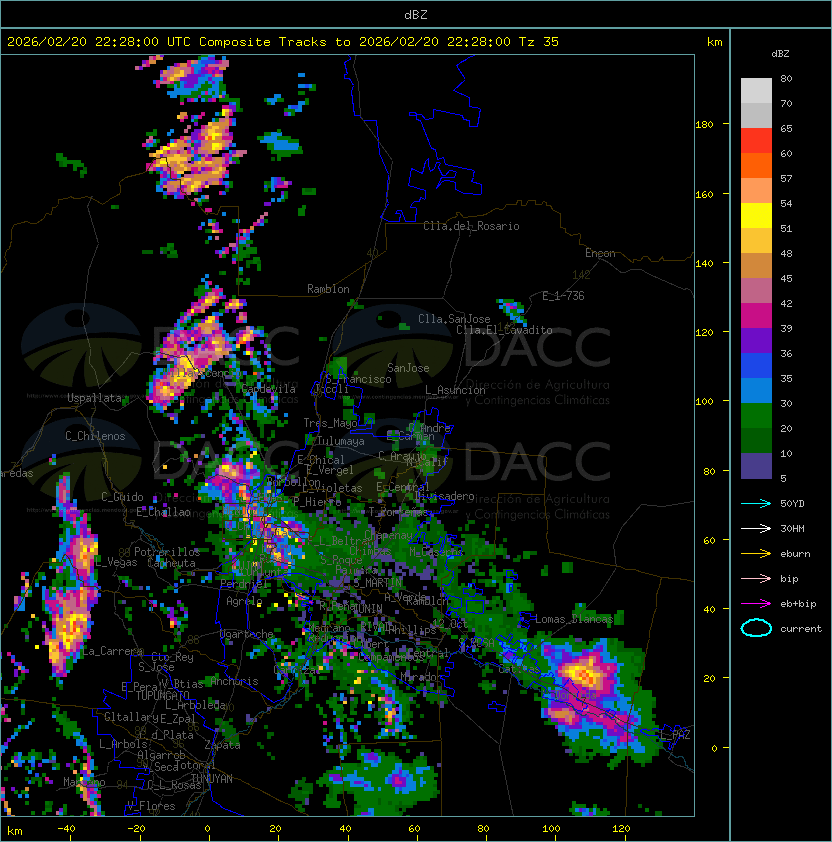Select the bright yellow swatch between 54 and 51
Image resolution: width=832 pixels, height=842 pixels.
point(756,216)
